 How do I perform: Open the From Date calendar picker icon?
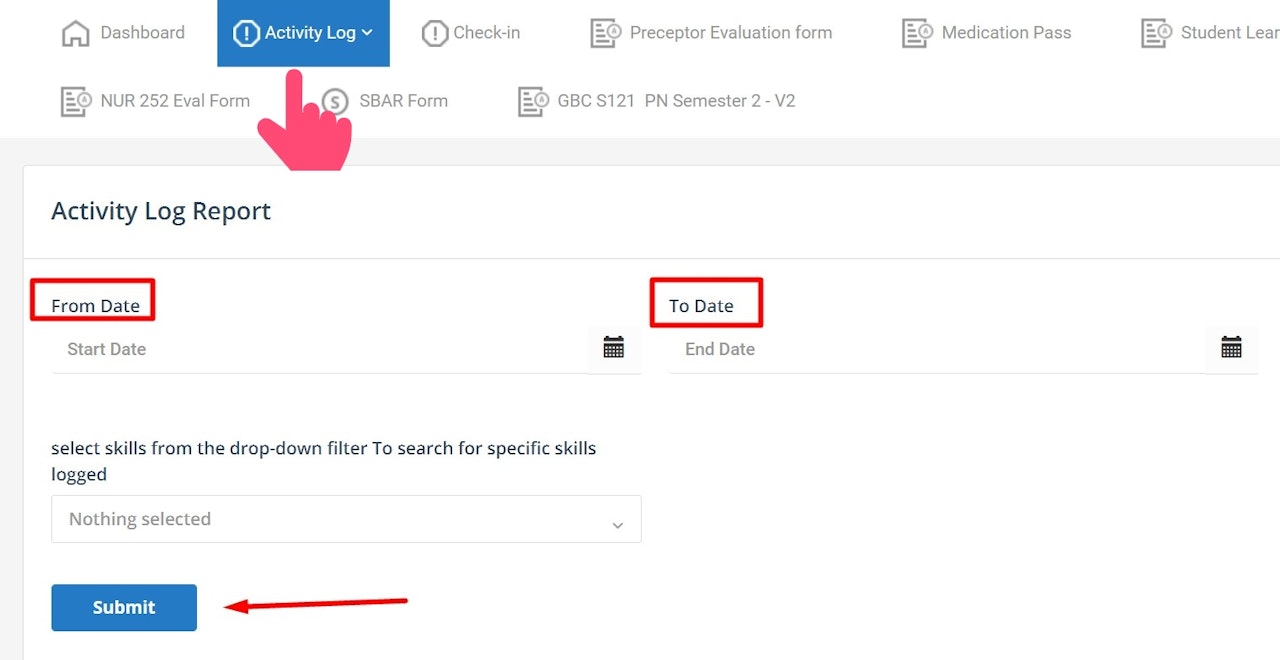click(x=614, y=348)
